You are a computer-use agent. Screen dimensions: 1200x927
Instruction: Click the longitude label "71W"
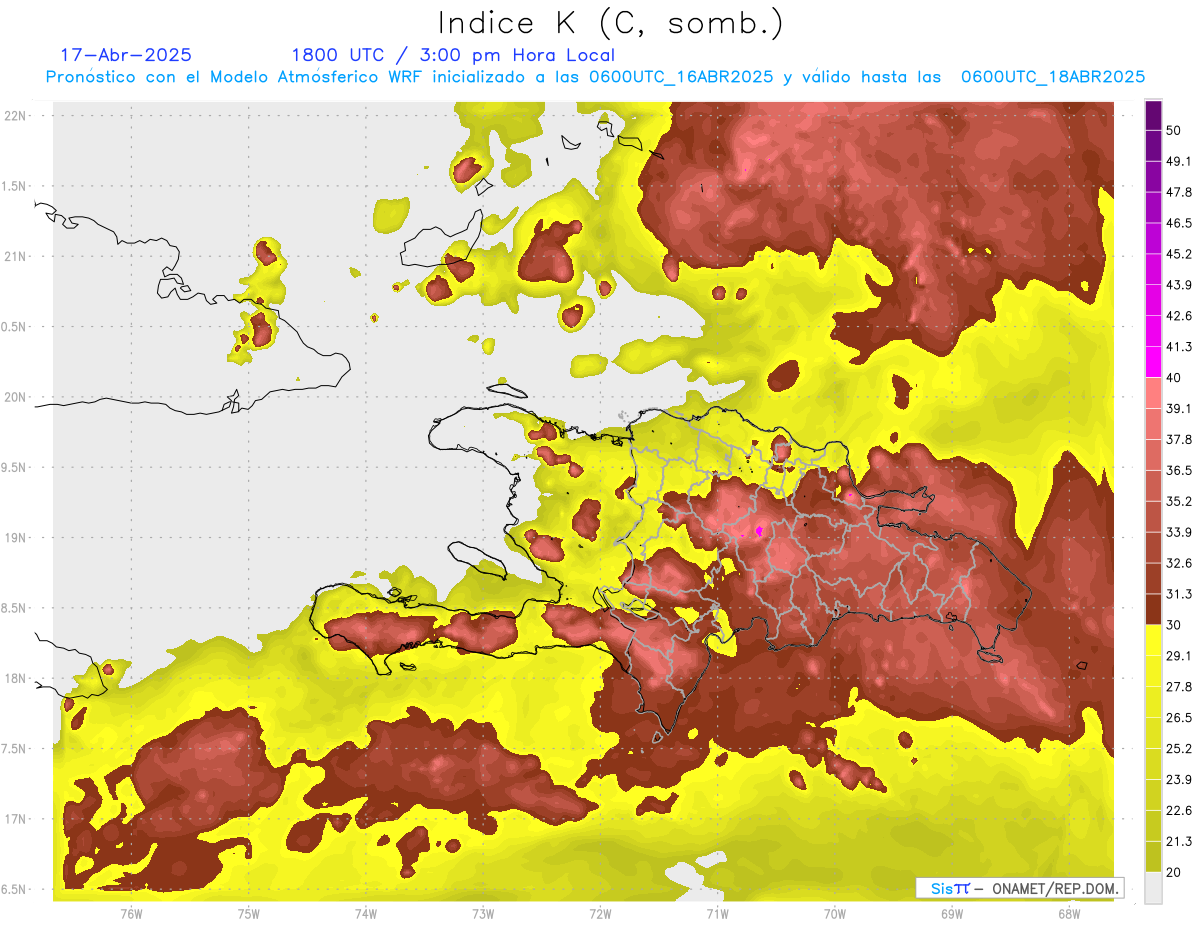point(717,913)
